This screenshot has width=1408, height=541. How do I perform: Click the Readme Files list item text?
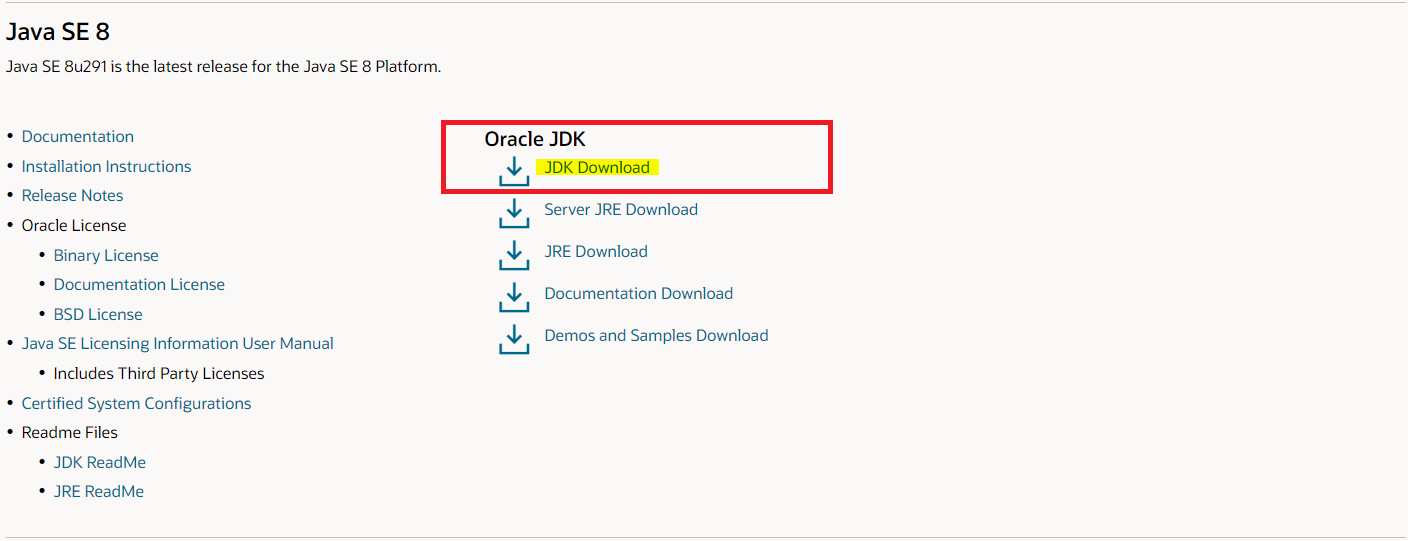coord(70,432)
